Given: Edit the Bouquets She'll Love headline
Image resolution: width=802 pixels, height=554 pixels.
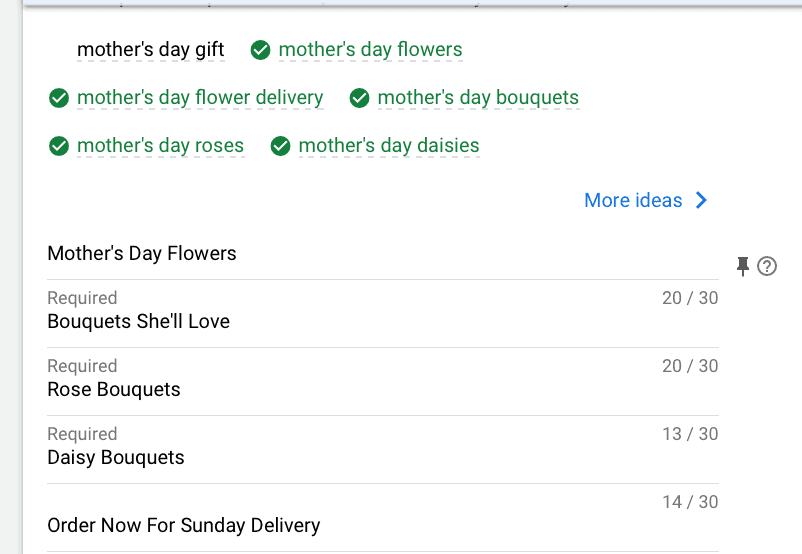Looking at the screenshot, I should pos(383,313).
